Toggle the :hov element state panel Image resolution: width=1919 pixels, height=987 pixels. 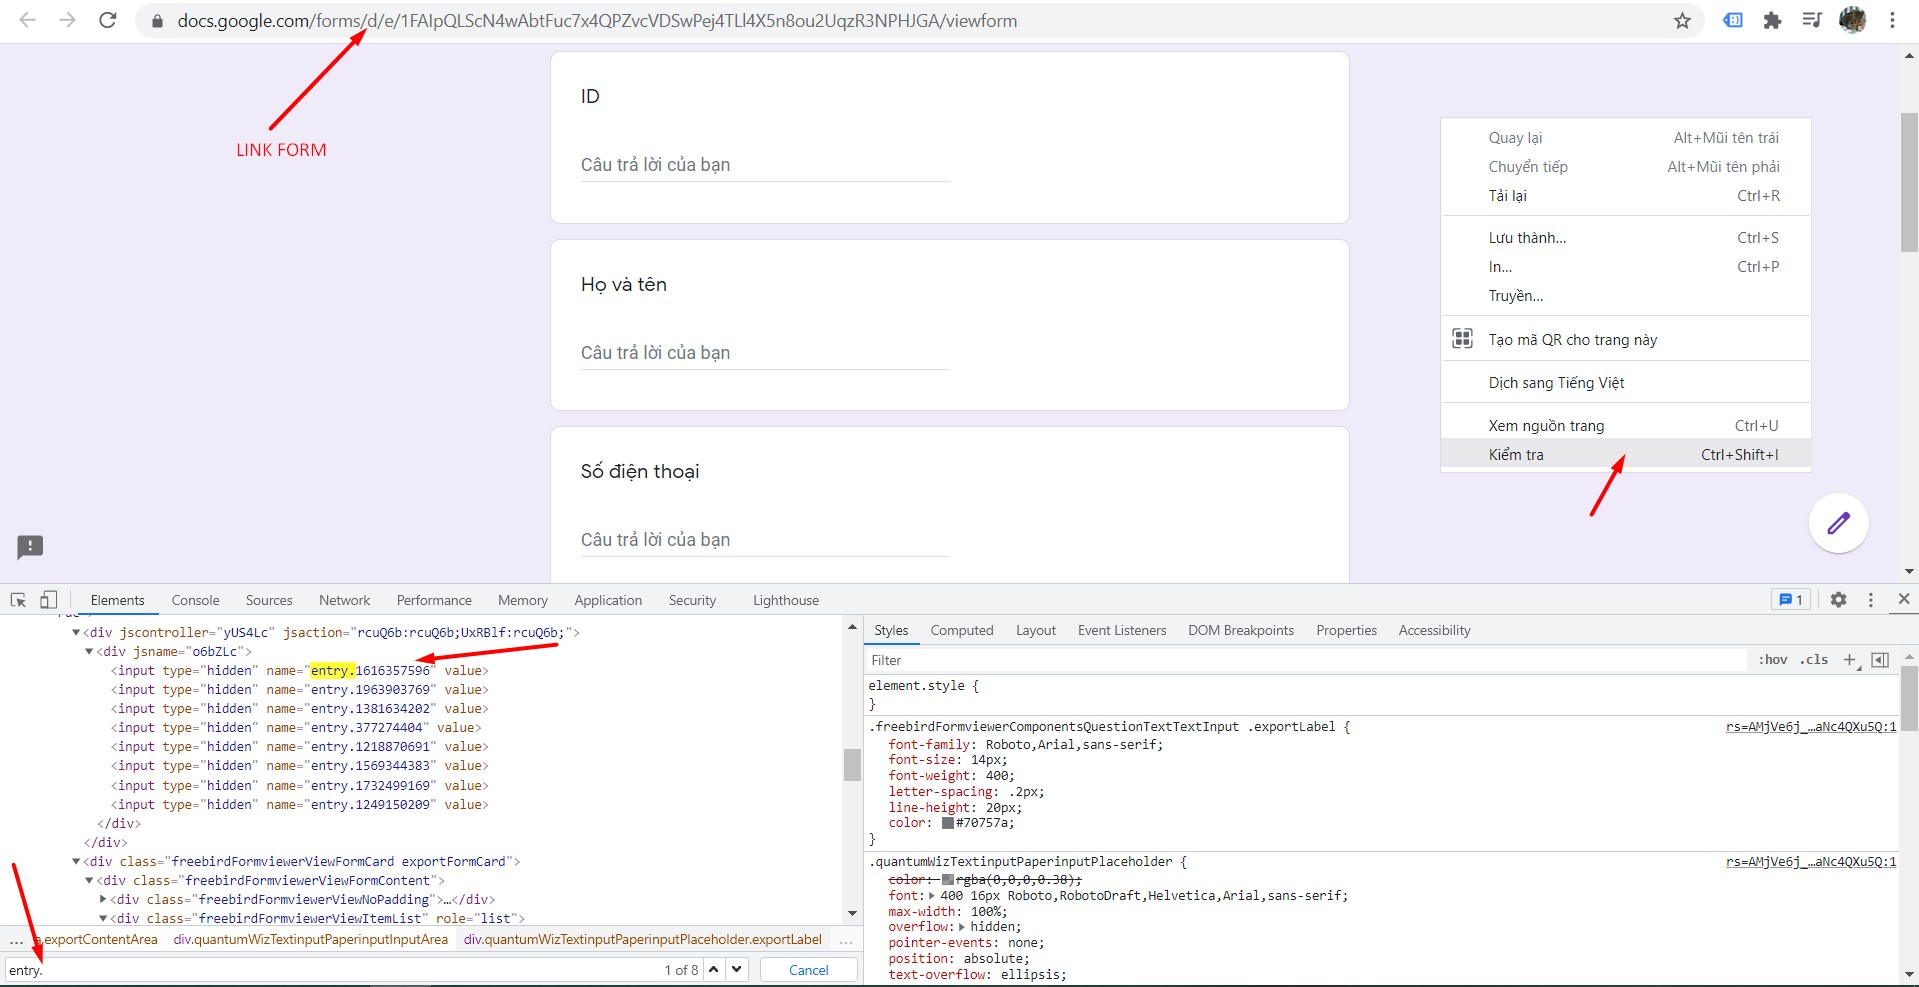1773,660
